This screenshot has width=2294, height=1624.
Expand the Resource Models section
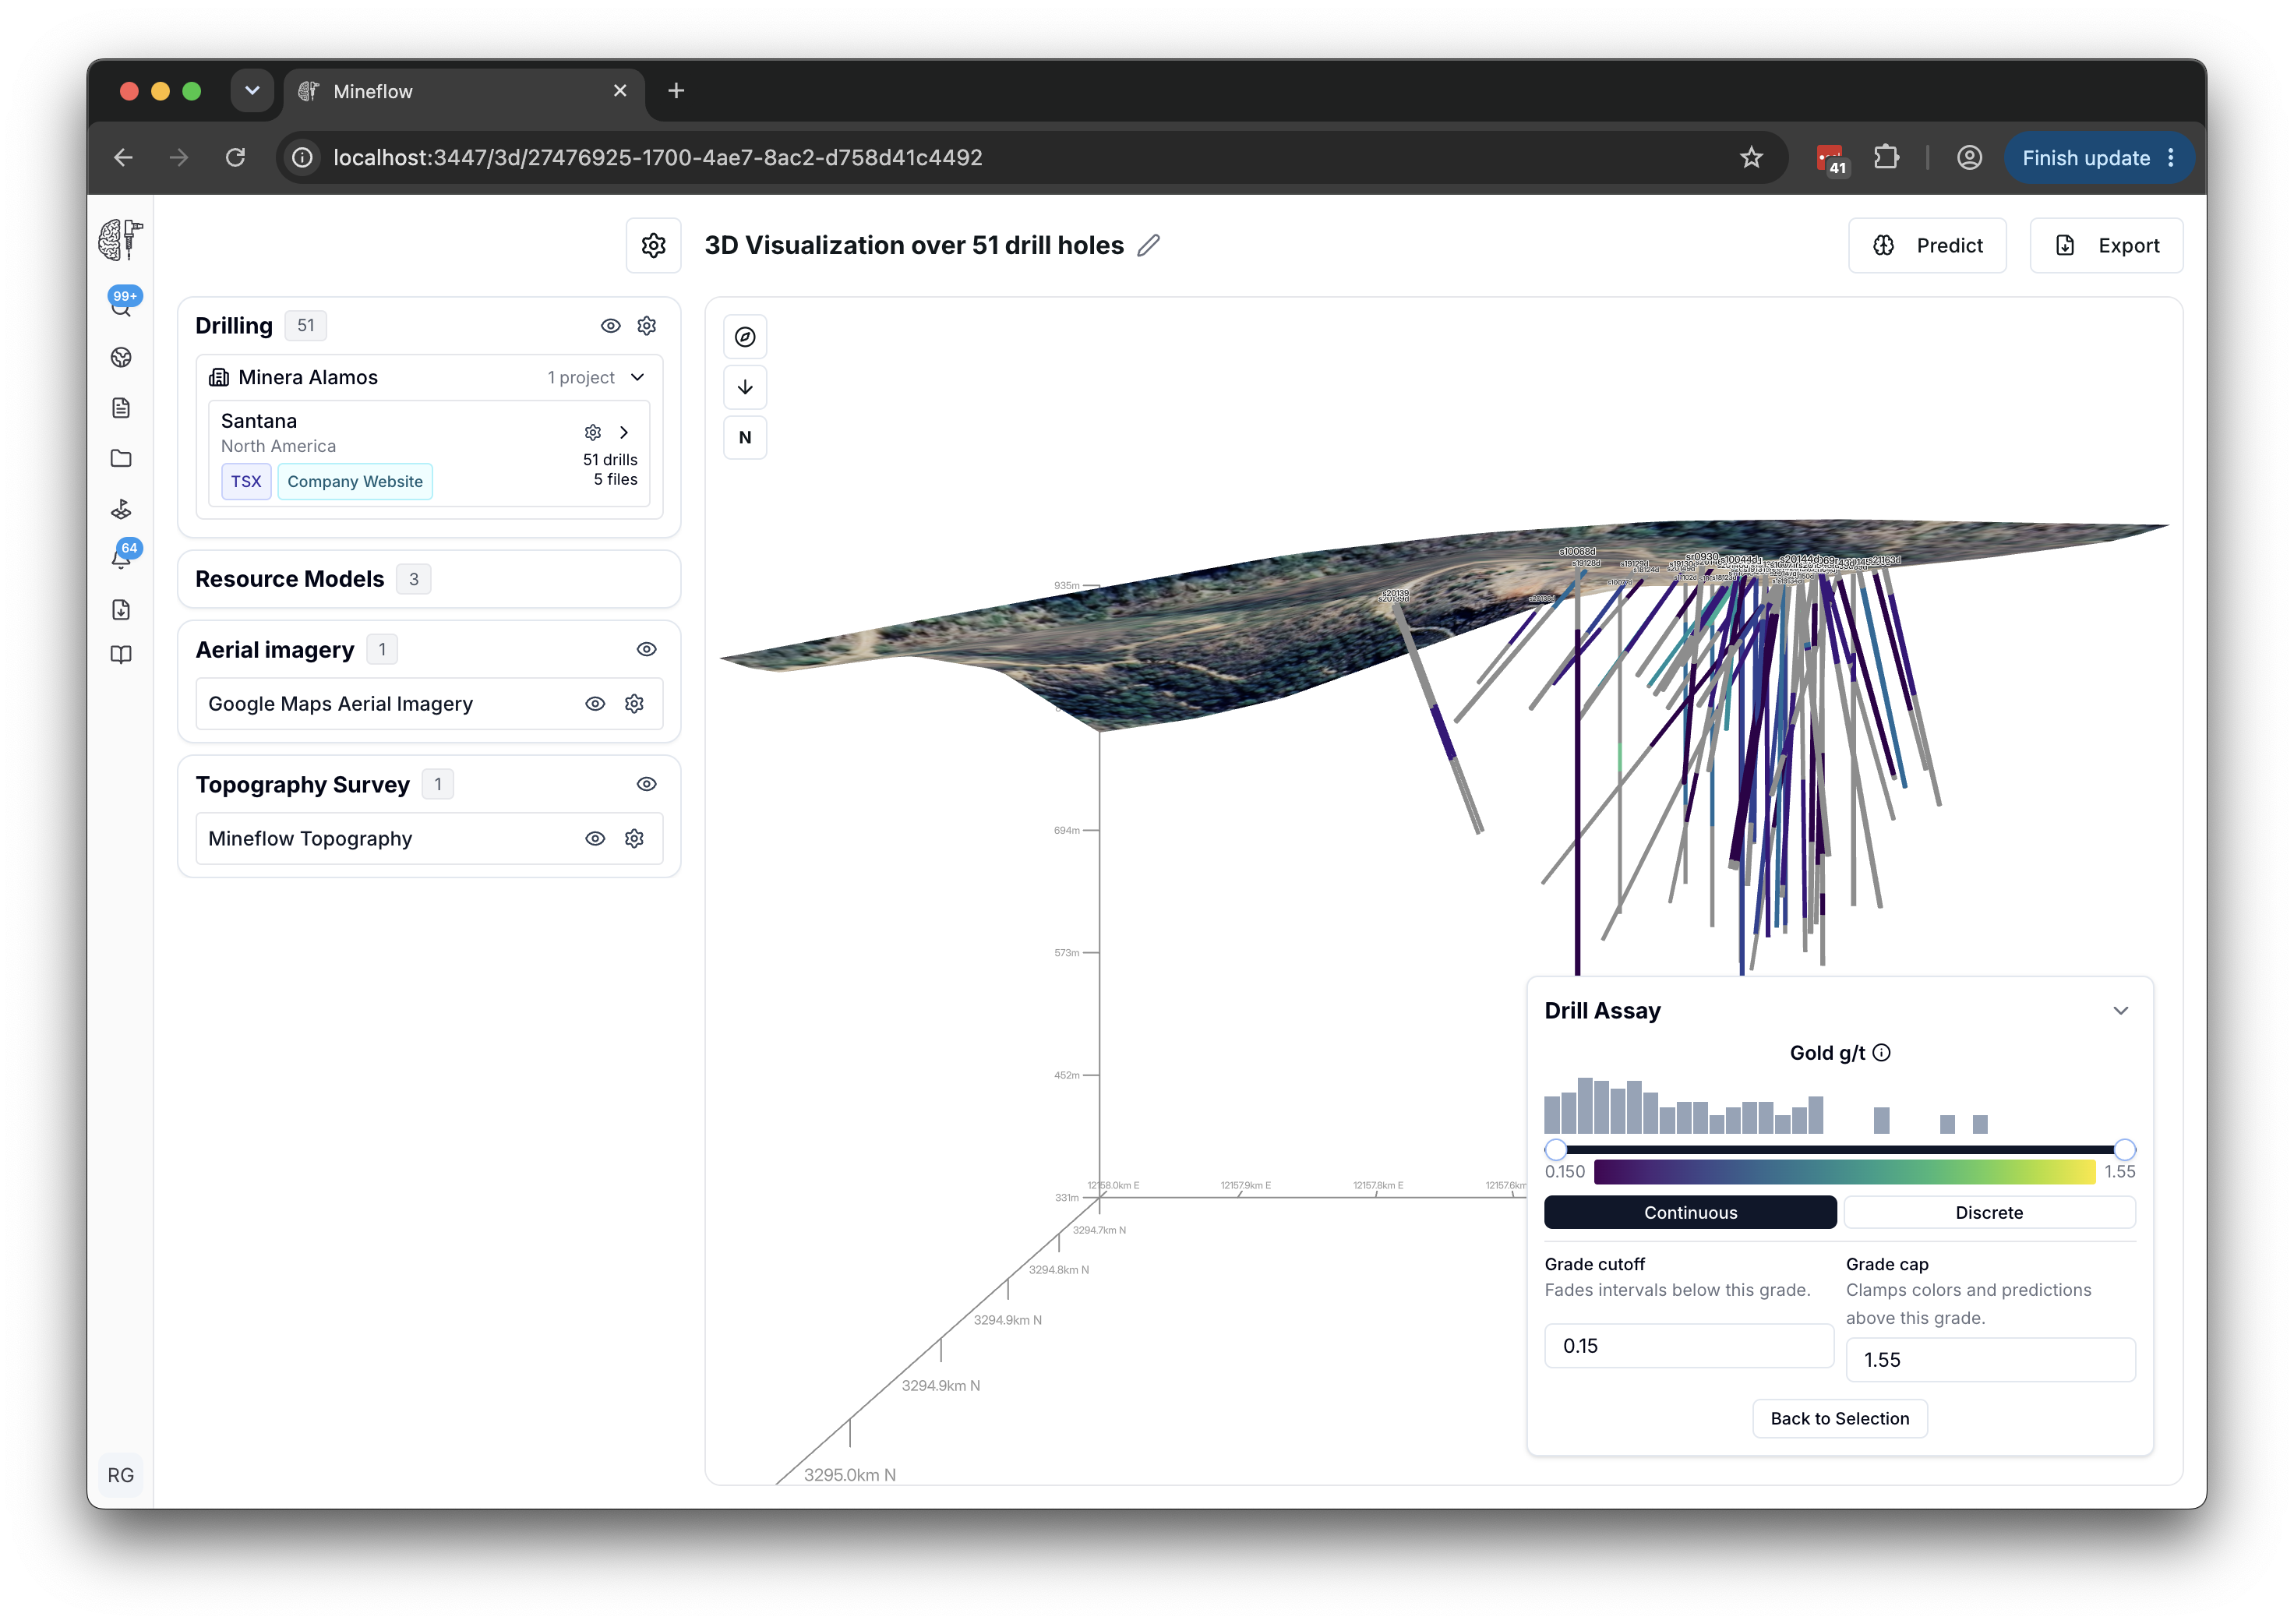click(x=429, y=579)
